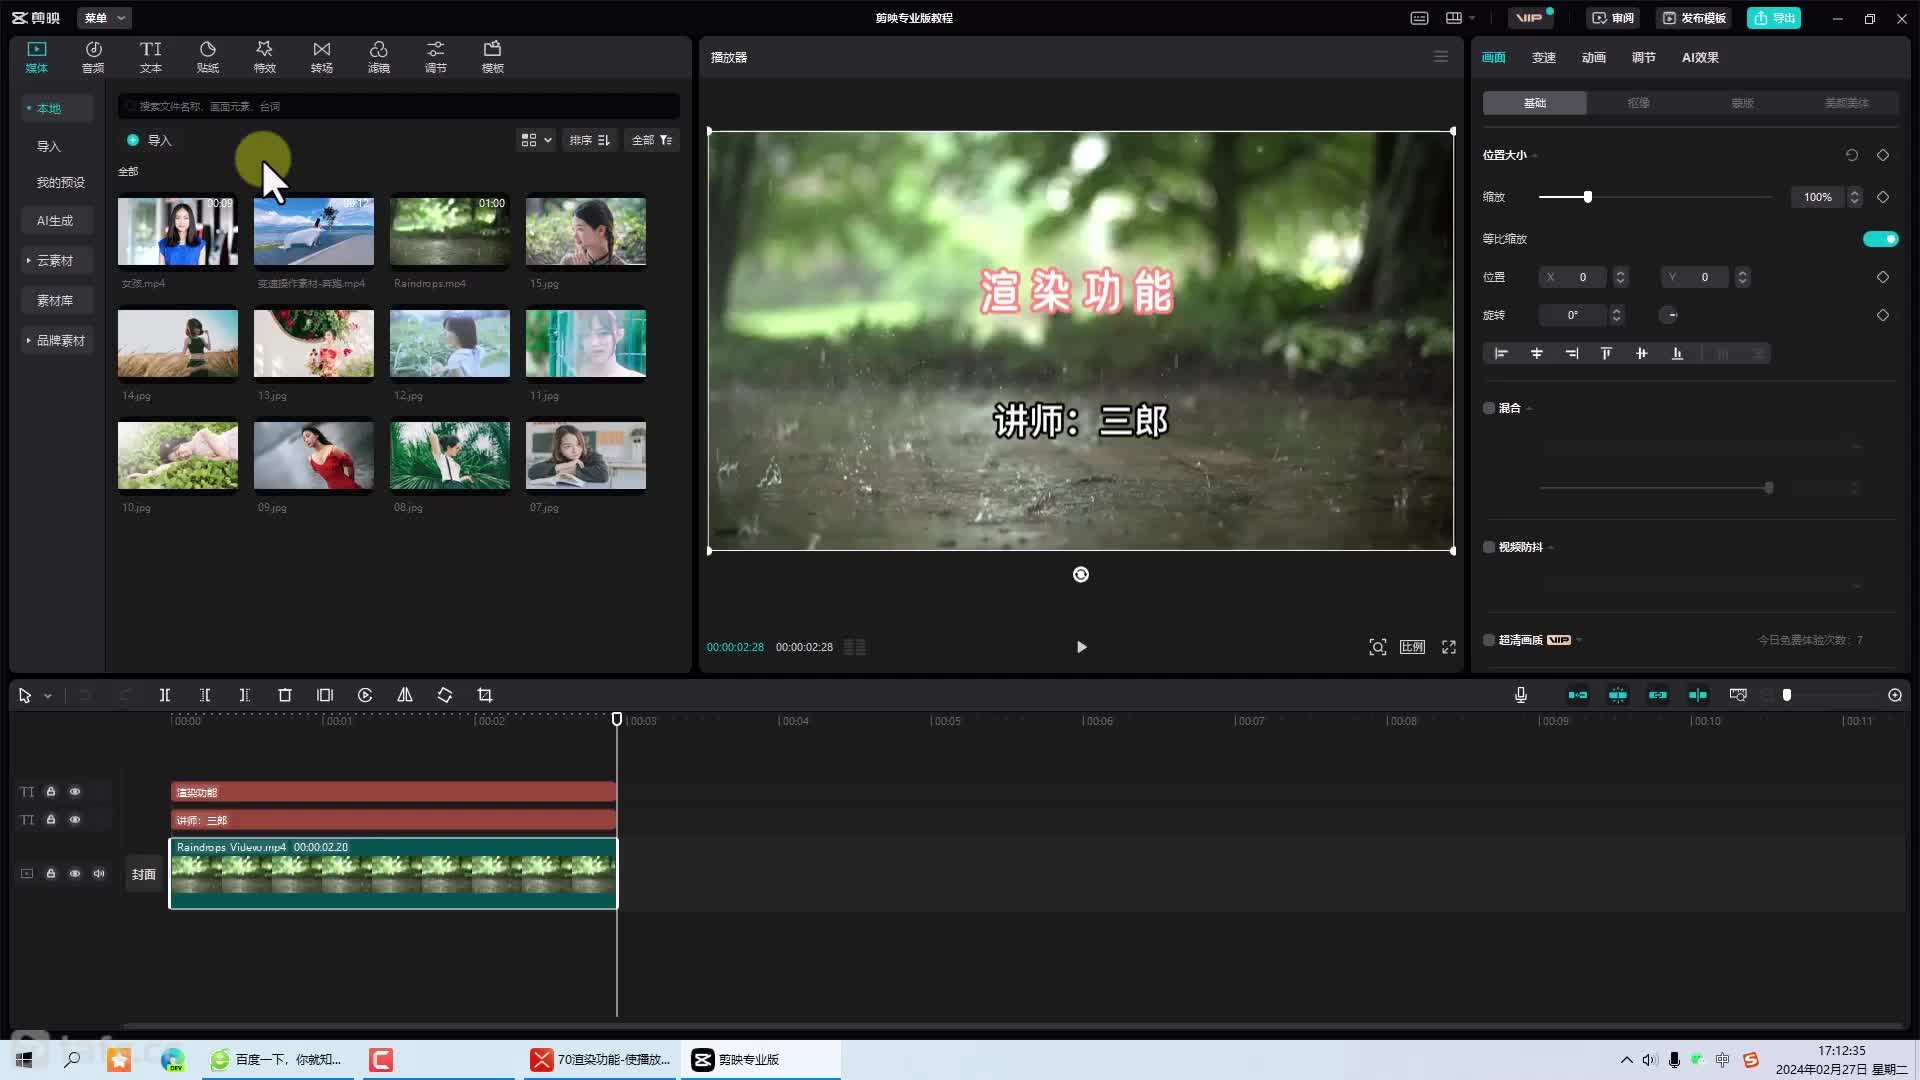Click the 审阅 review button
Viewport: 1920px width, 1080px height.
(1613, 18)
